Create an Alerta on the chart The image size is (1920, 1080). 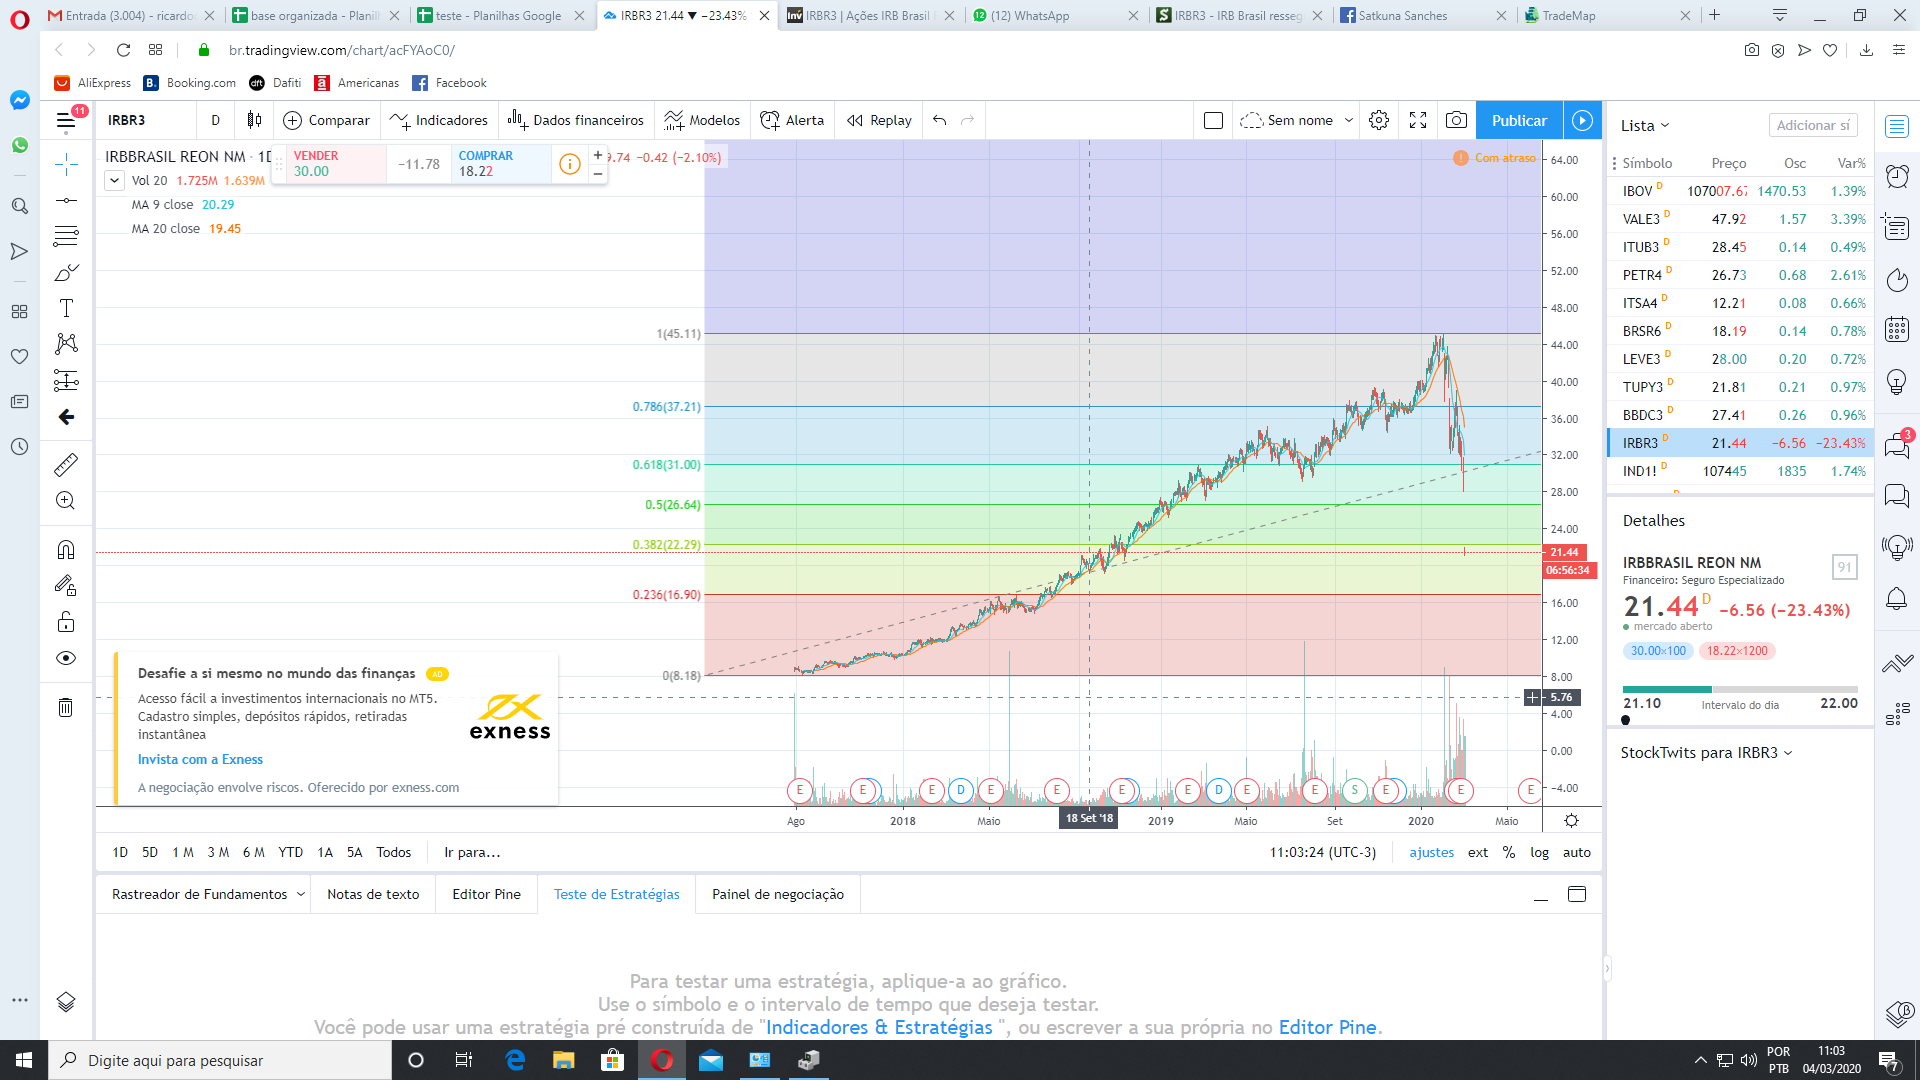(x=792, y=120)
